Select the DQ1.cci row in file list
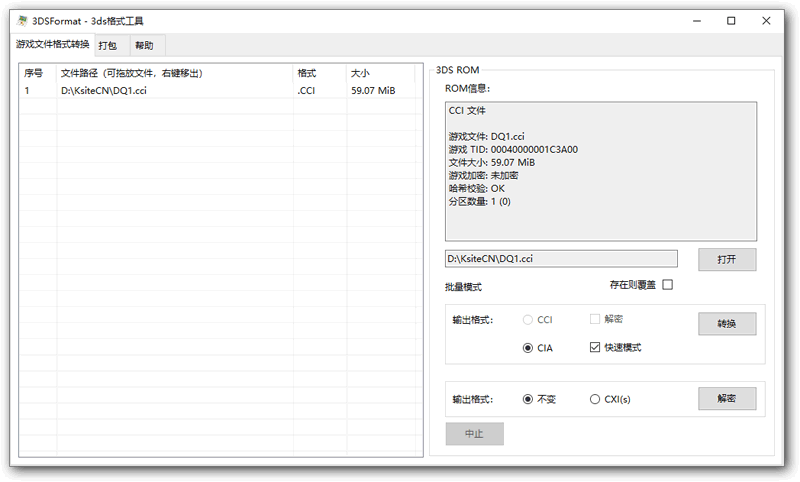The height and width of the screenshot is (482, 800). coord(150,90)
